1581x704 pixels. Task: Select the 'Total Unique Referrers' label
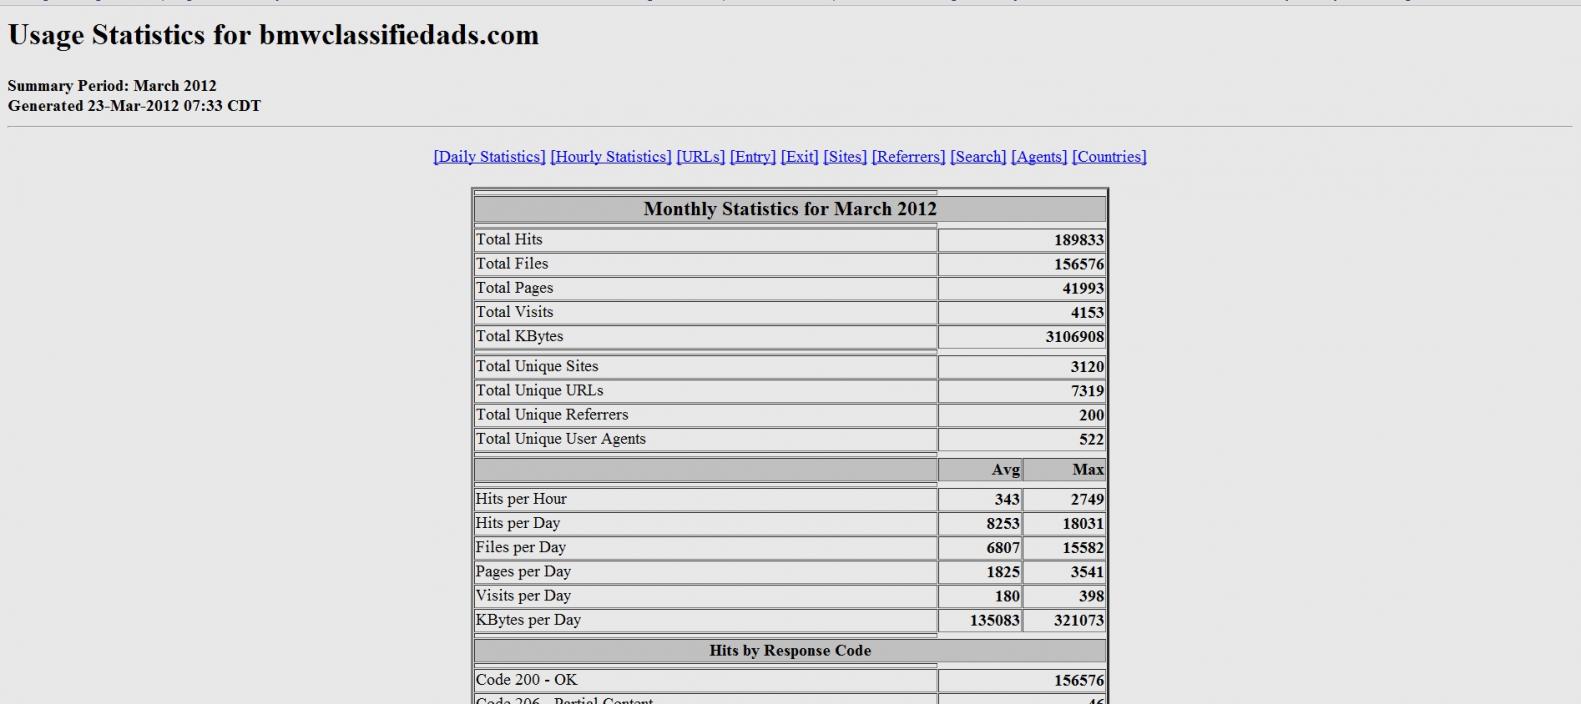pyautogui.click(x=552, y=415)
